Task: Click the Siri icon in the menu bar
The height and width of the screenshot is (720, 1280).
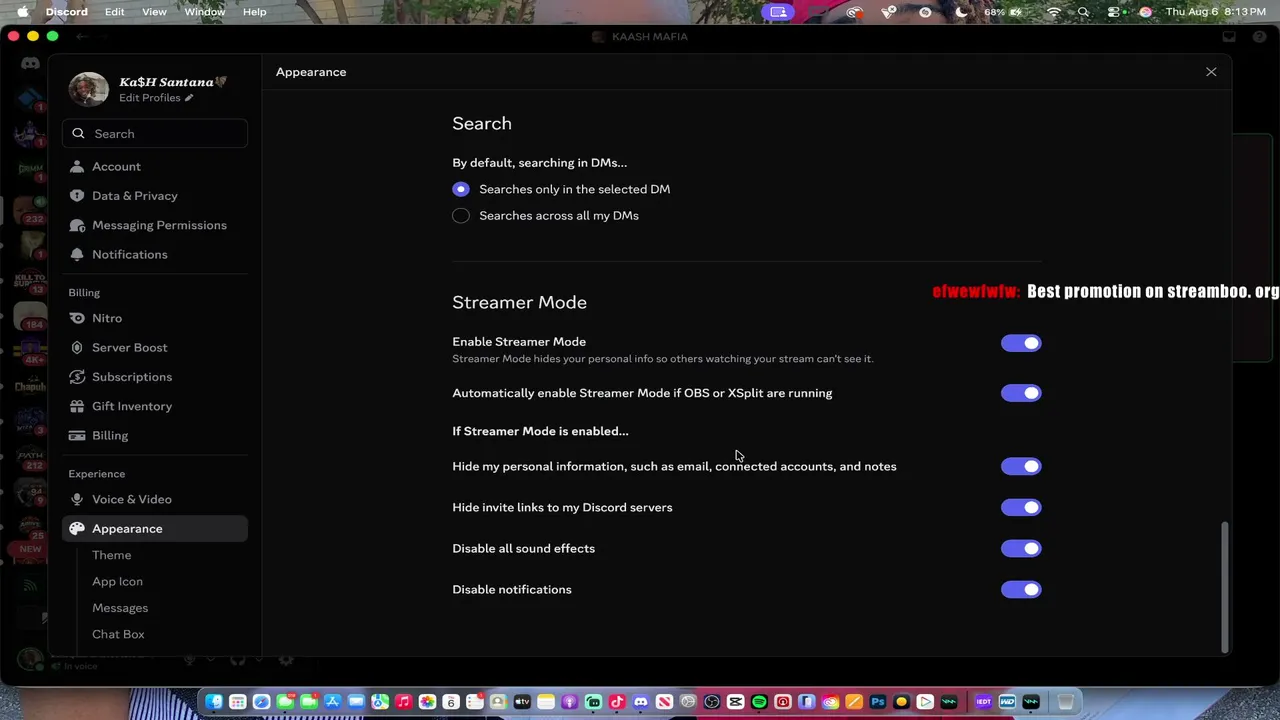Action: coord(1145,12)
